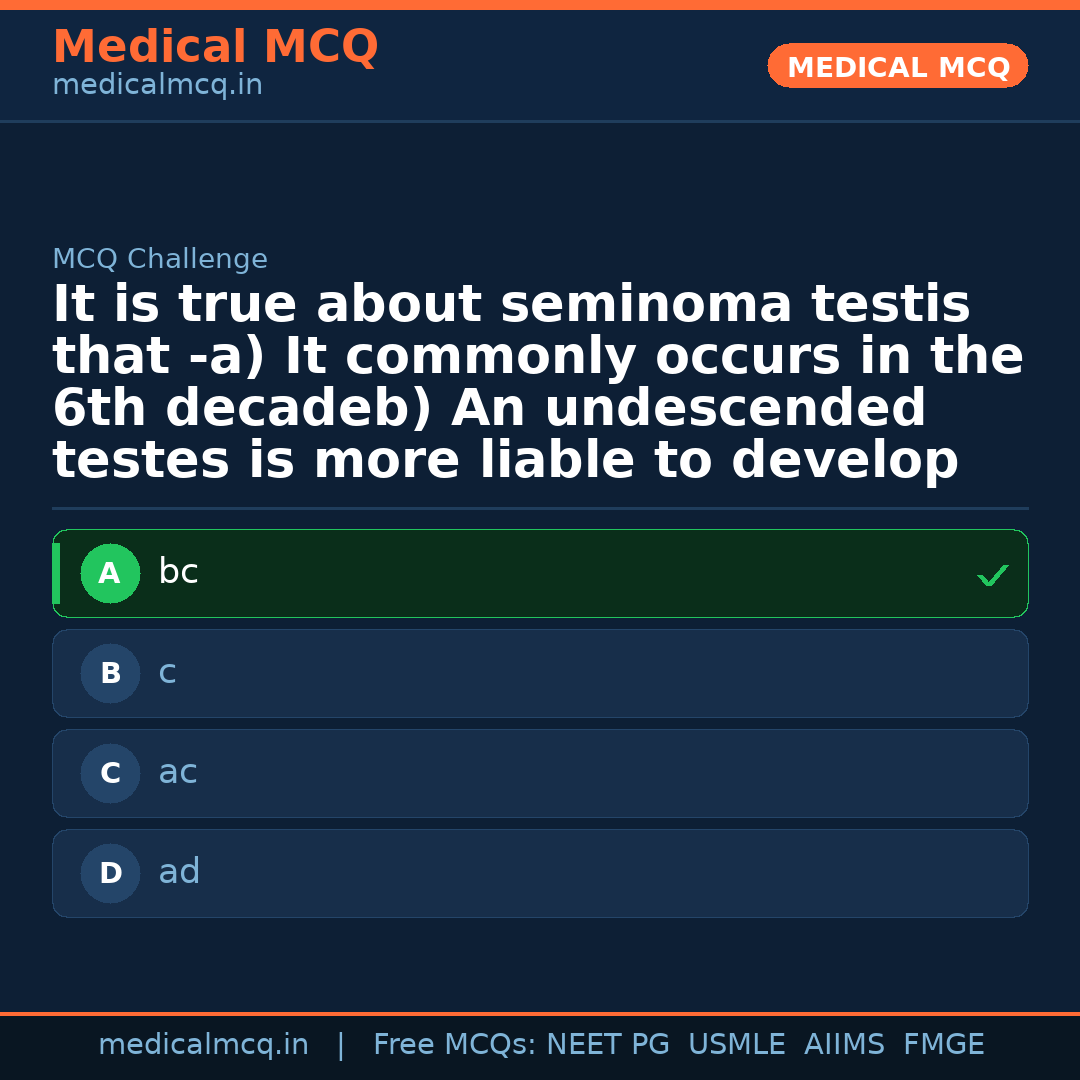The image size is (1080, 1080).
Task: Pick the answer text "ac"
Action: (178, 772)
